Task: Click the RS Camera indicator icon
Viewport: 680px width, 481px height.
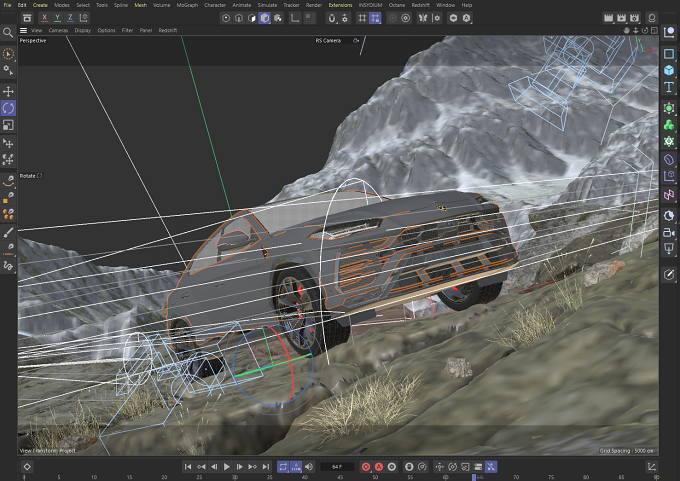Action: click(356, 40)
